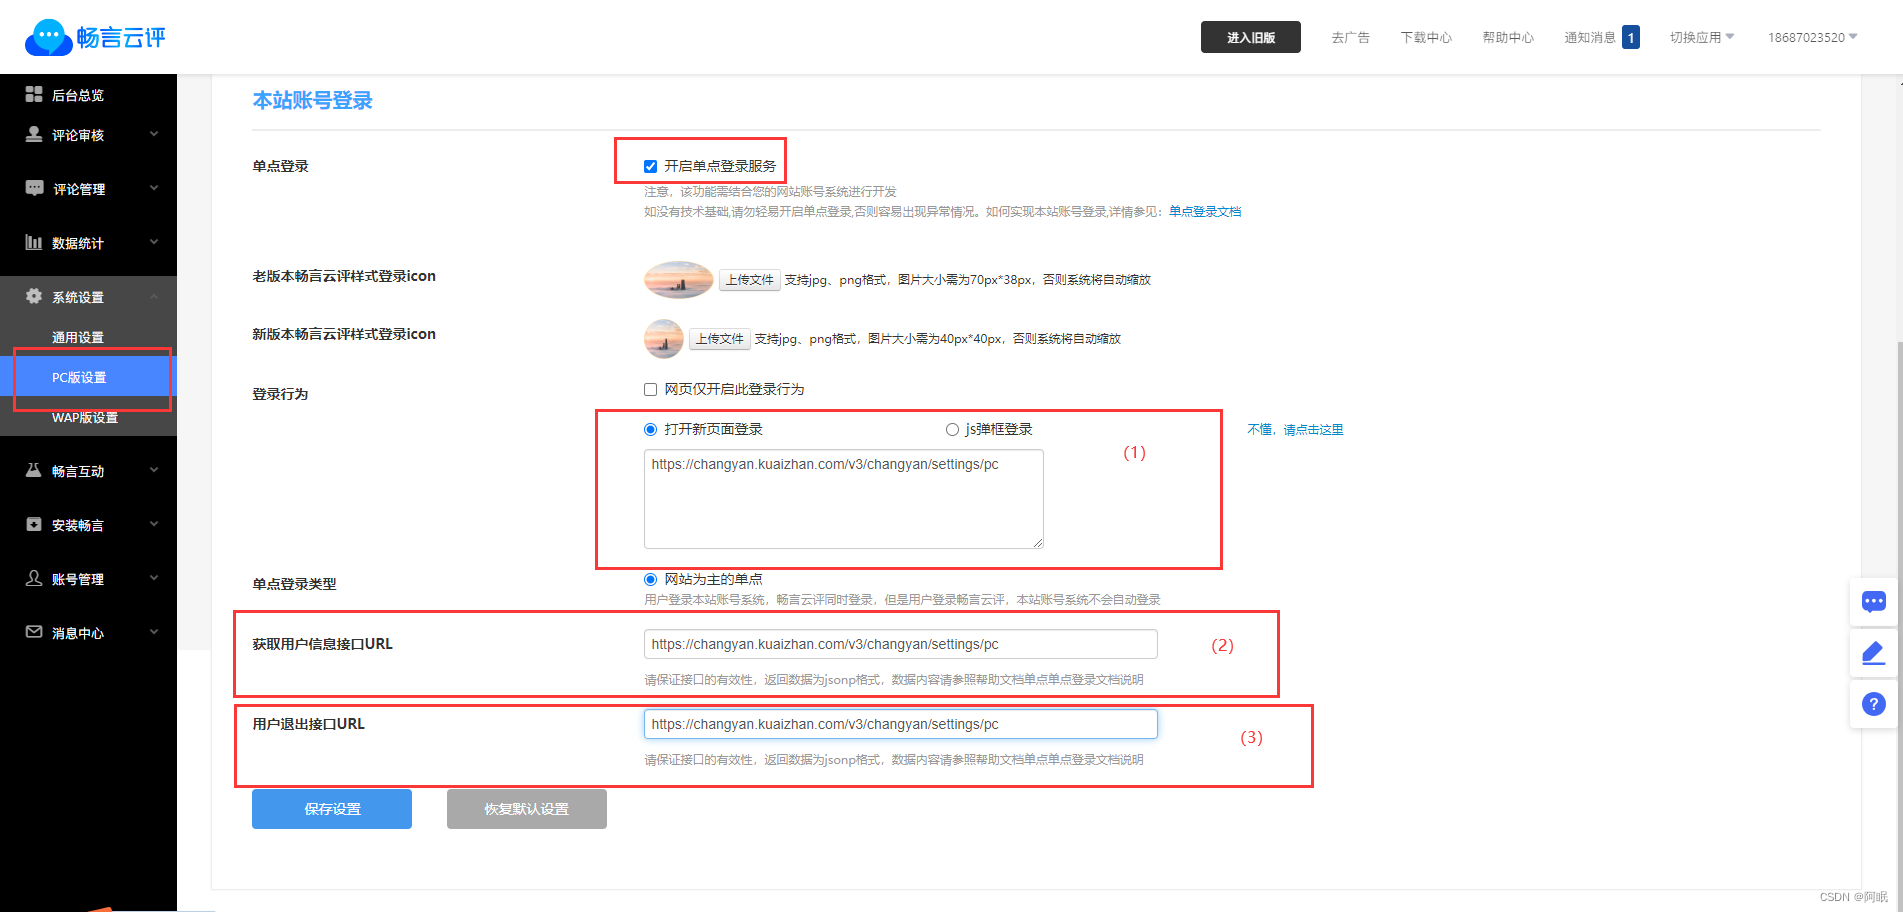Click the 安装畅言 plus box icon
The height and width of the screenshot is (912, 1903).
coord(34,524)
